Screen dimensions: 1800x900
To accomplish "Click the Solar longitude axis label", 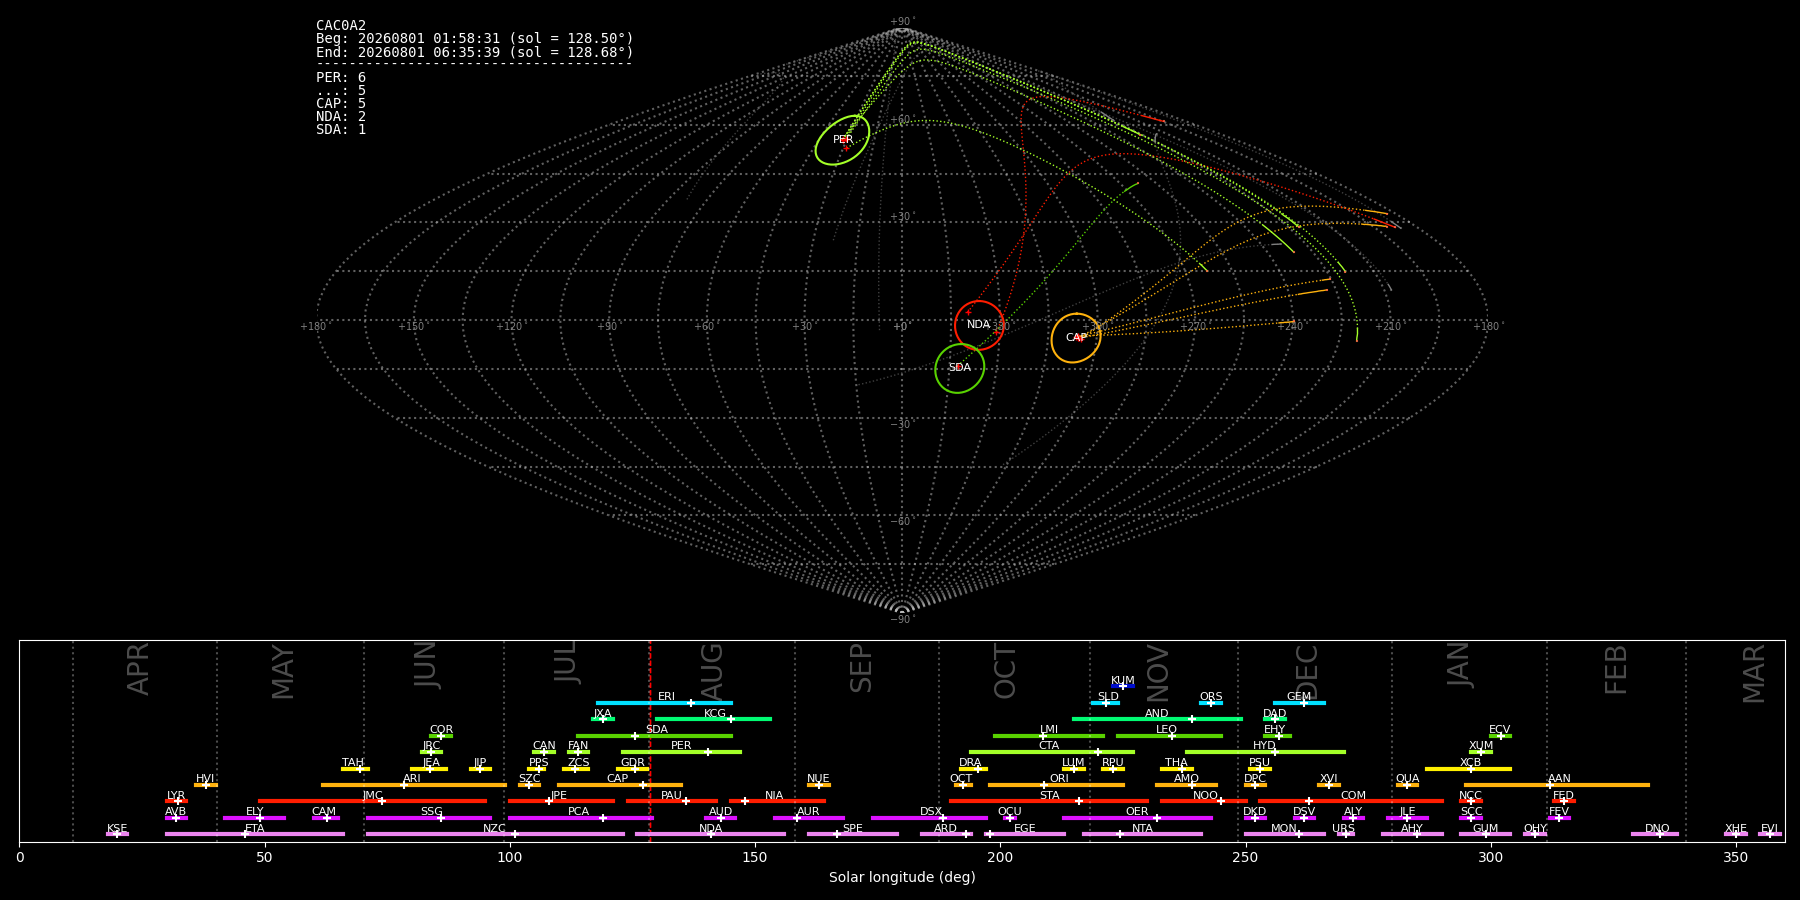I will click(902, 877).
